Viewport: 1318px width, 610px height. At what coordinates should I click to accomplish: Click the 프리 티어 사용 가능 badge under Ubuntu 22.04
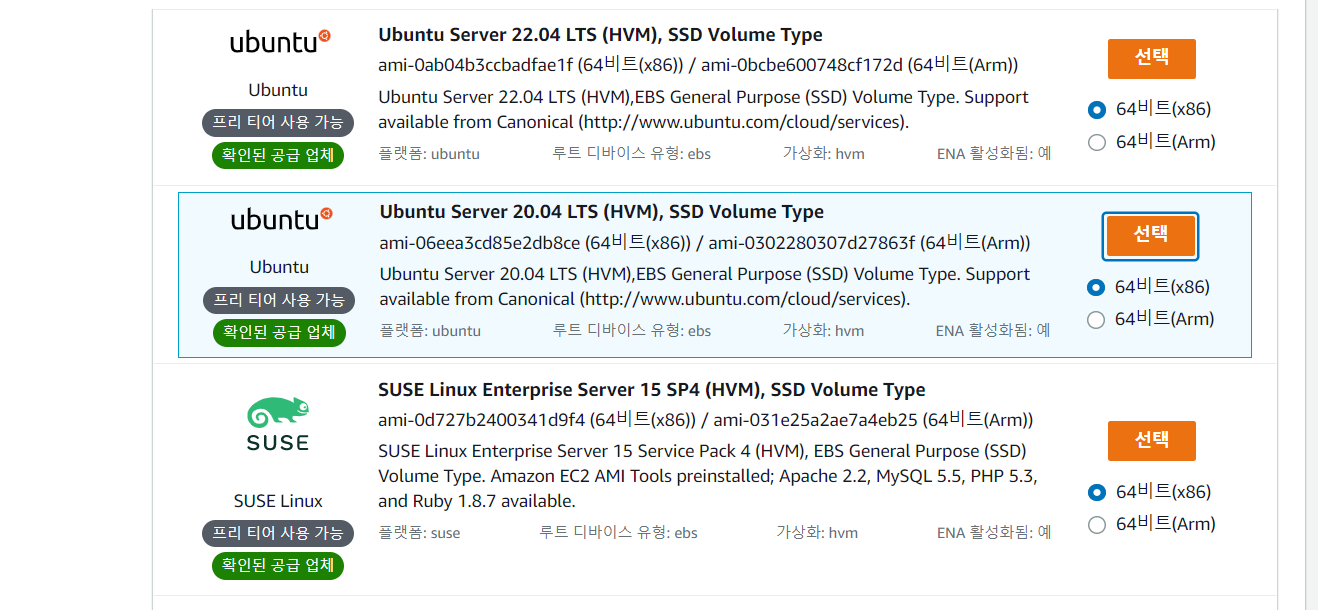click(278, 123)
